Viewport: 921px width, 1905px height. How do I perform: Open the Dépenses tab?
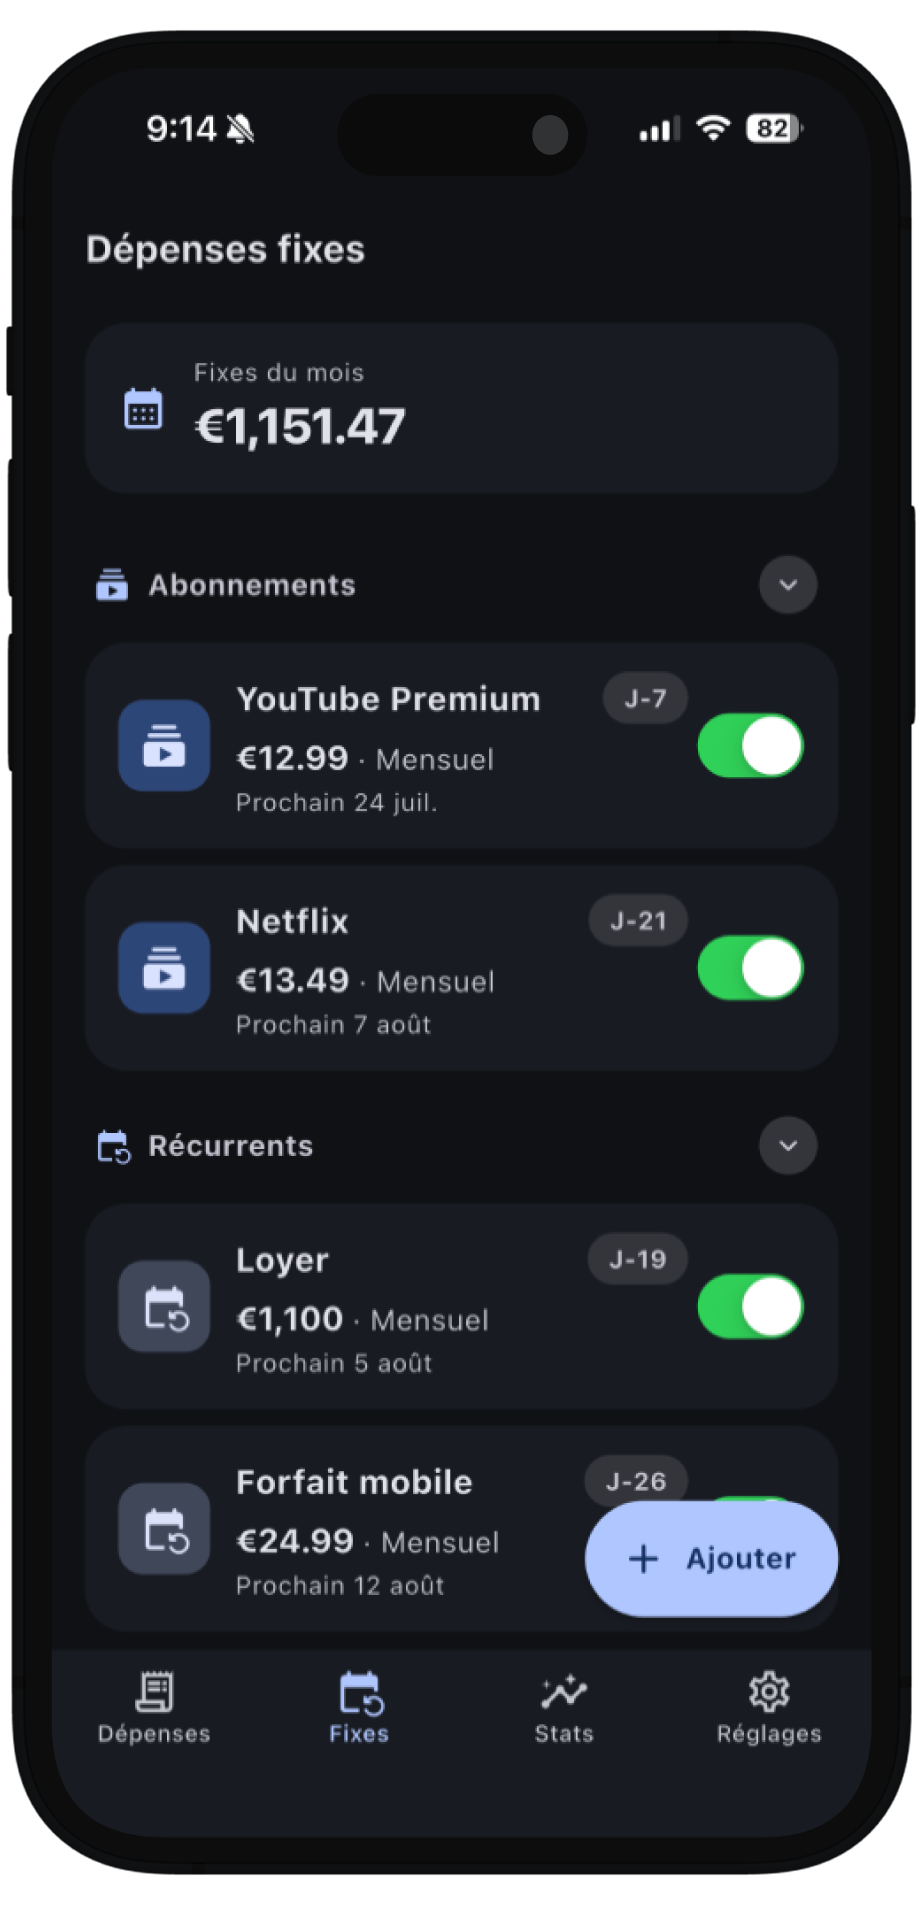tap(154, 1709)
